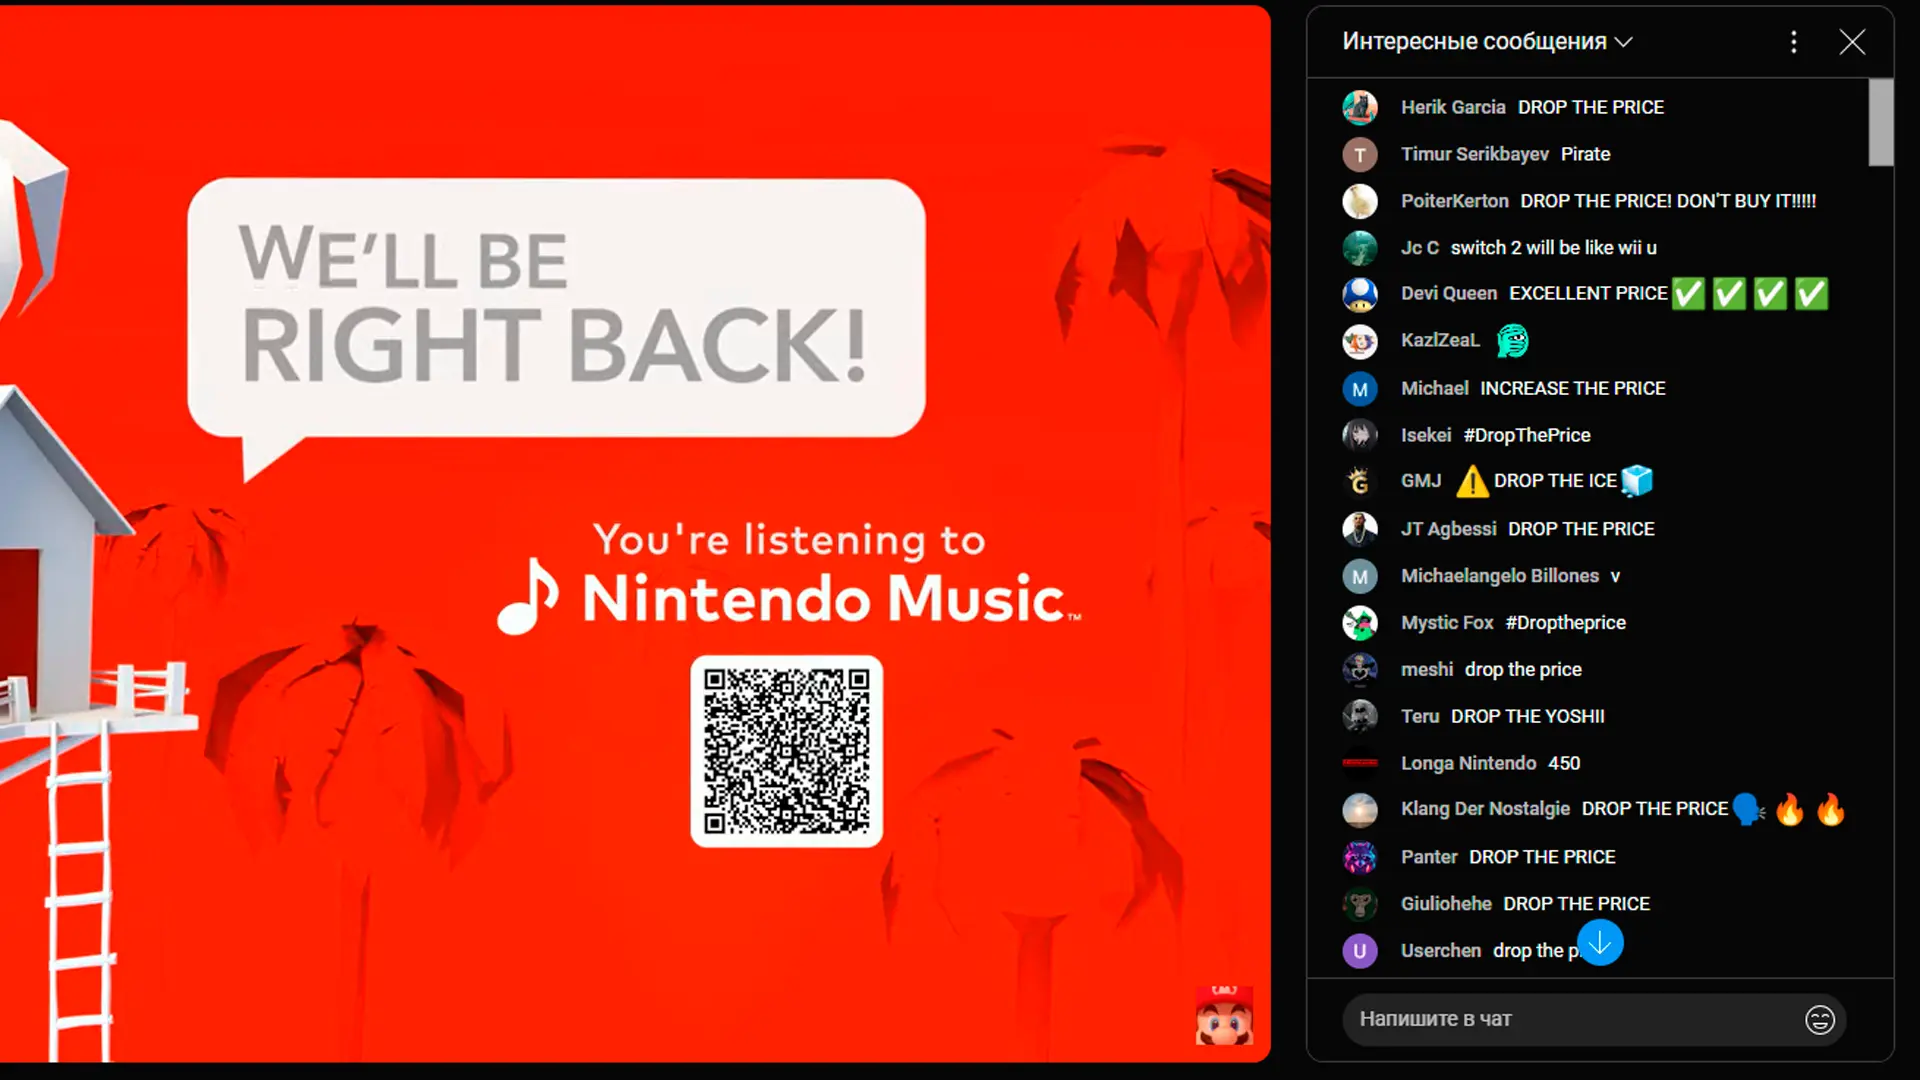Open Michael's blue M avatar
1920x1080 pixels.
(1360, 389)
